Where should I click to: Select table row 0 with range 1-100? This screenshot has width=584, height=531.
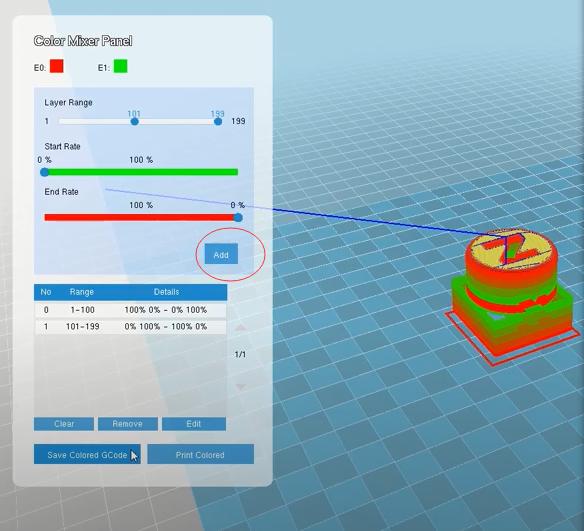tap(130, 310)
